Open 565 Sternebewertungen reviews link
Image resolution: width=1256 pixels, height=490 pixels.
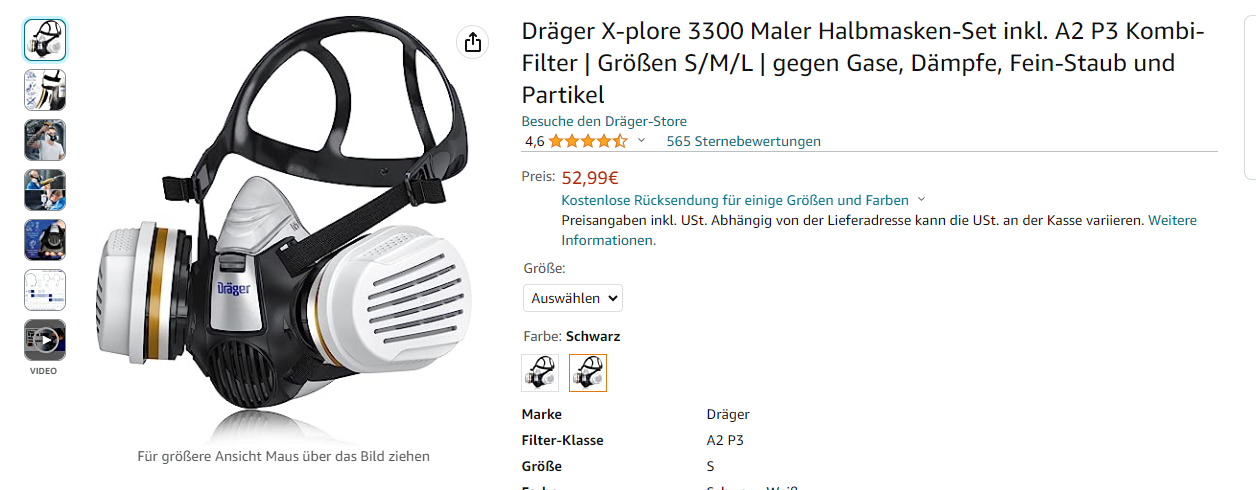click(x=743, y=141)
